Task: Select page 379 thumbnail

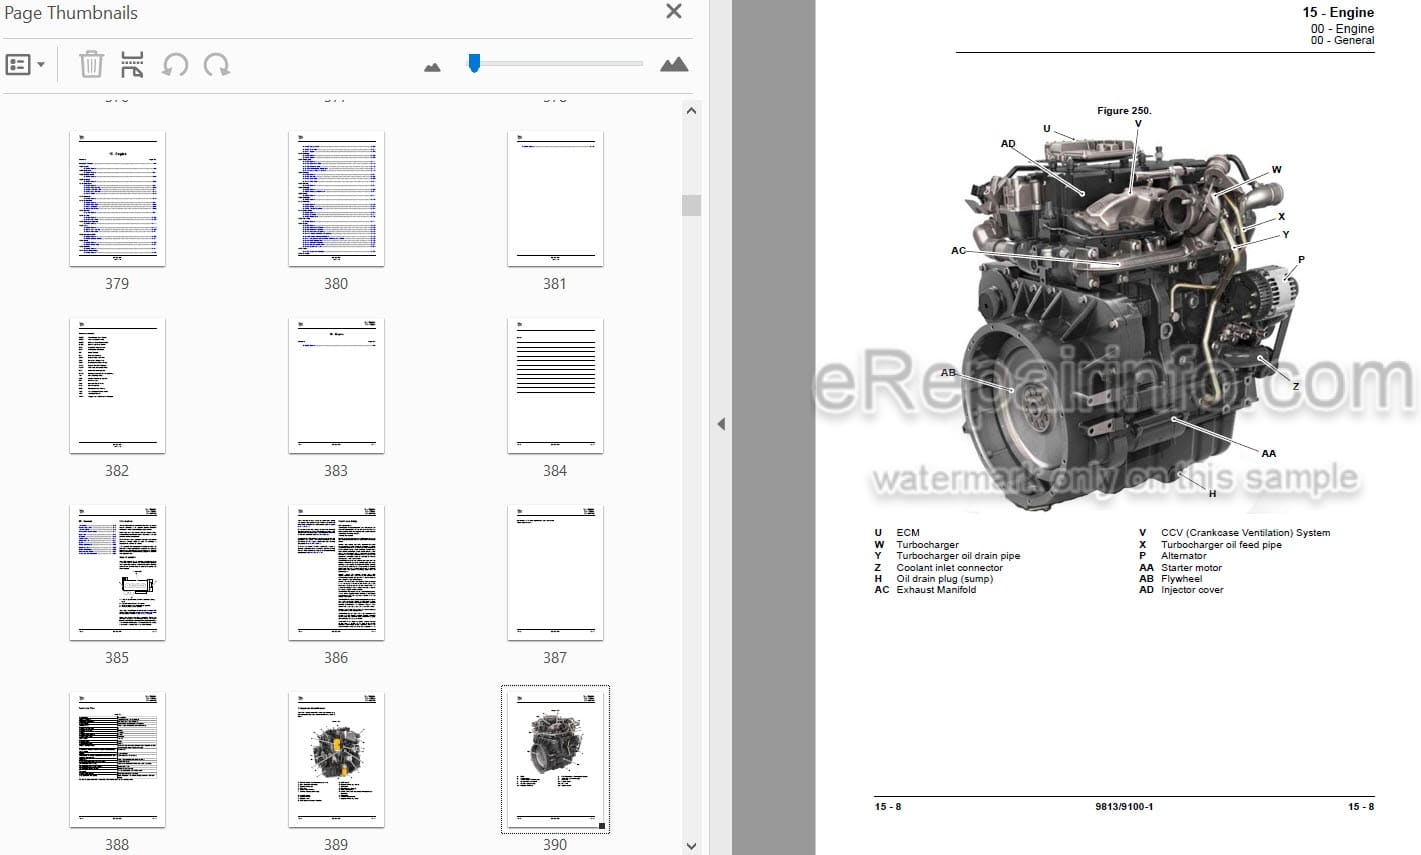Action: pos(117,199)
